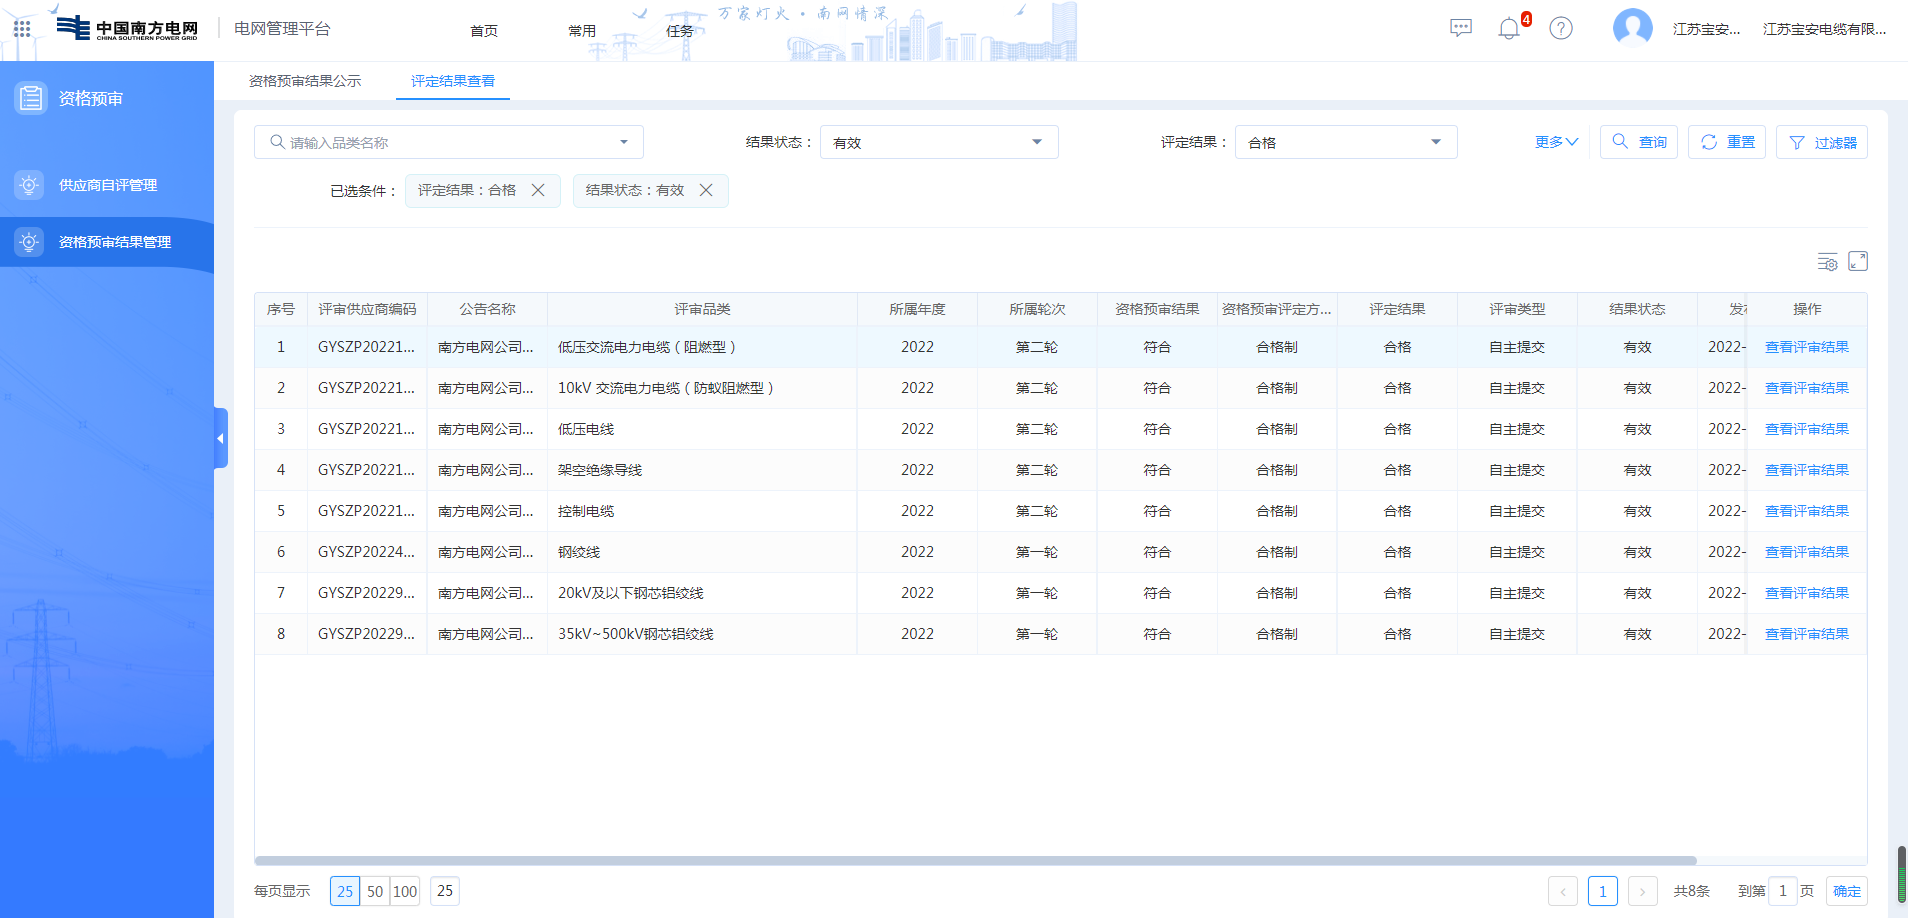Click the horizontal table scrollbar

[x=975, y=860]
